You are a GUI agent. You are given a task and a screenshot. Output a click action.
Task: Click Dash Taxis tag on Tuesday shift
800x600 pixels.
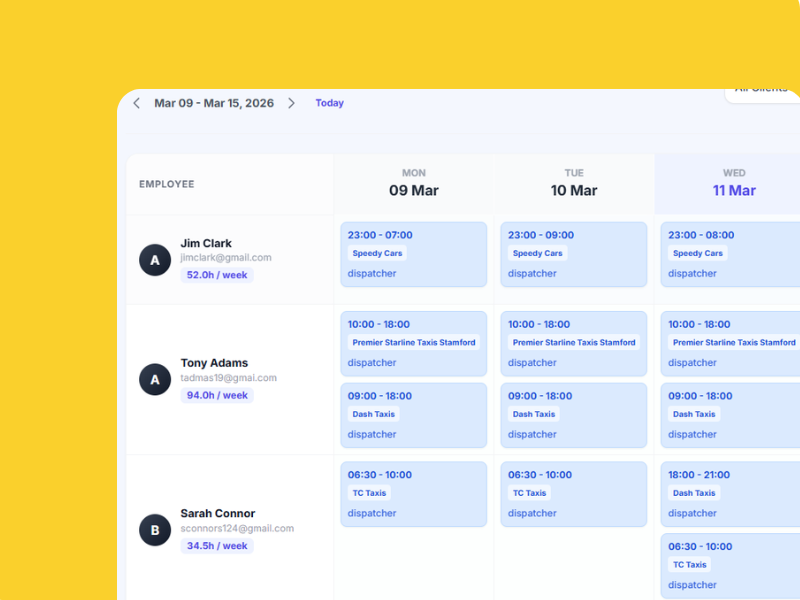coord(534,414)
